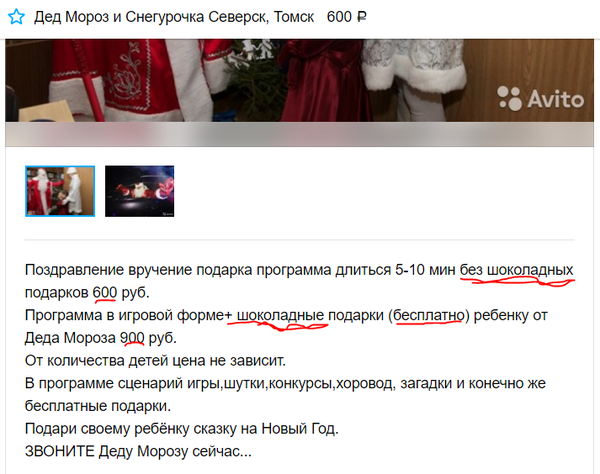Select the first thumbnail with Ded Moroz
The height and width of the screenshot is (474, 600).
pyautogui.click(x=60, y=191)
